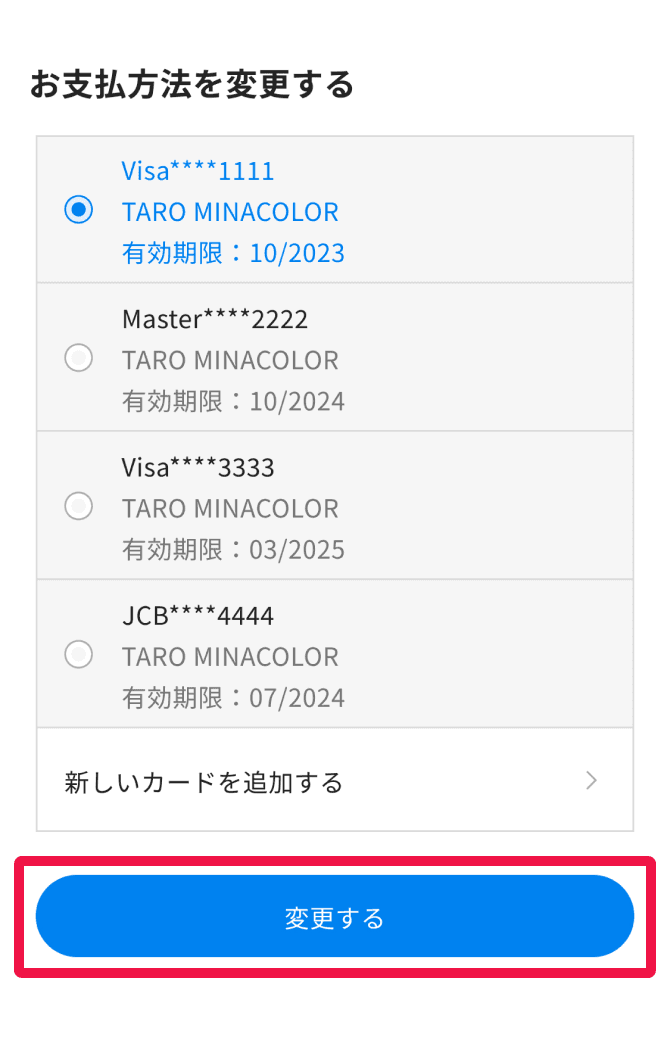Click the Master****2222 card label
Image resolution: width=670 pixels, height=1044 pixels.
point(215,319)
